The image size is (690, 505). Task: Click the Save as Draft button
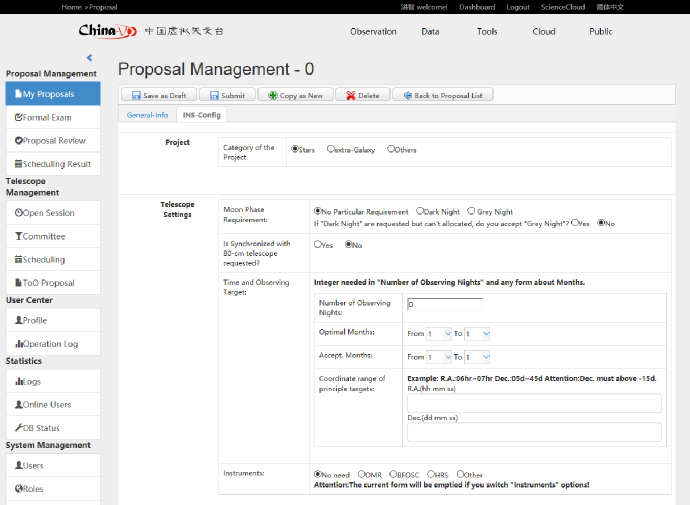point(158,95)
